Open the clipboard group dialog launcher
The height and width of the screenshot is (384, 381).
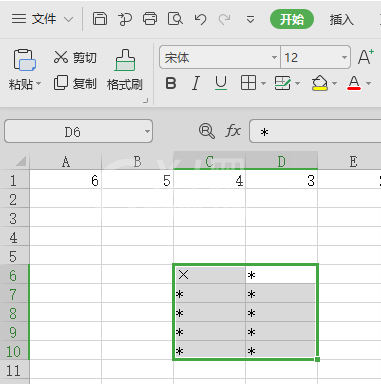click(x=145, y=100)
